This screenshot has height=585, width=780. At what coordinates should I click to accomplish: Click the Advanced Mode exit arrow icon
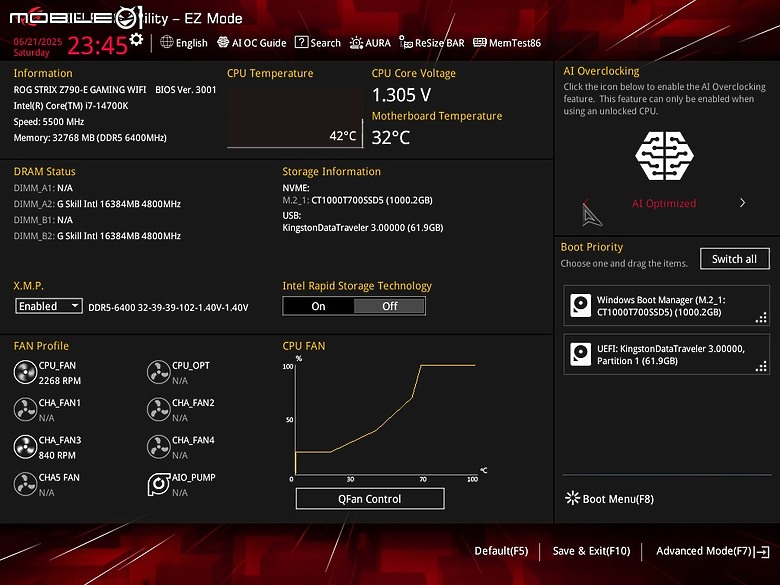[x=762, y=551]
